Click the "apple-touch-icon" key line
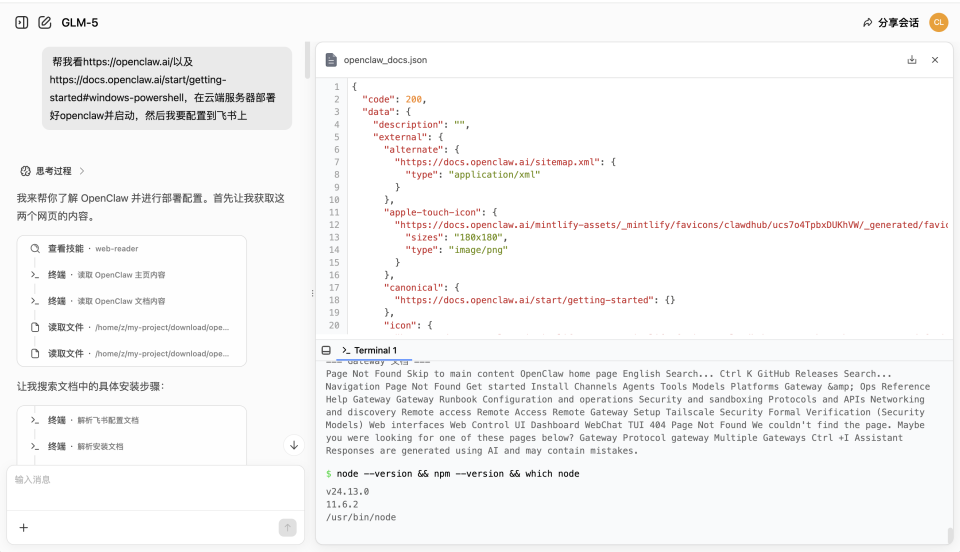 click(x=440, y=212)
